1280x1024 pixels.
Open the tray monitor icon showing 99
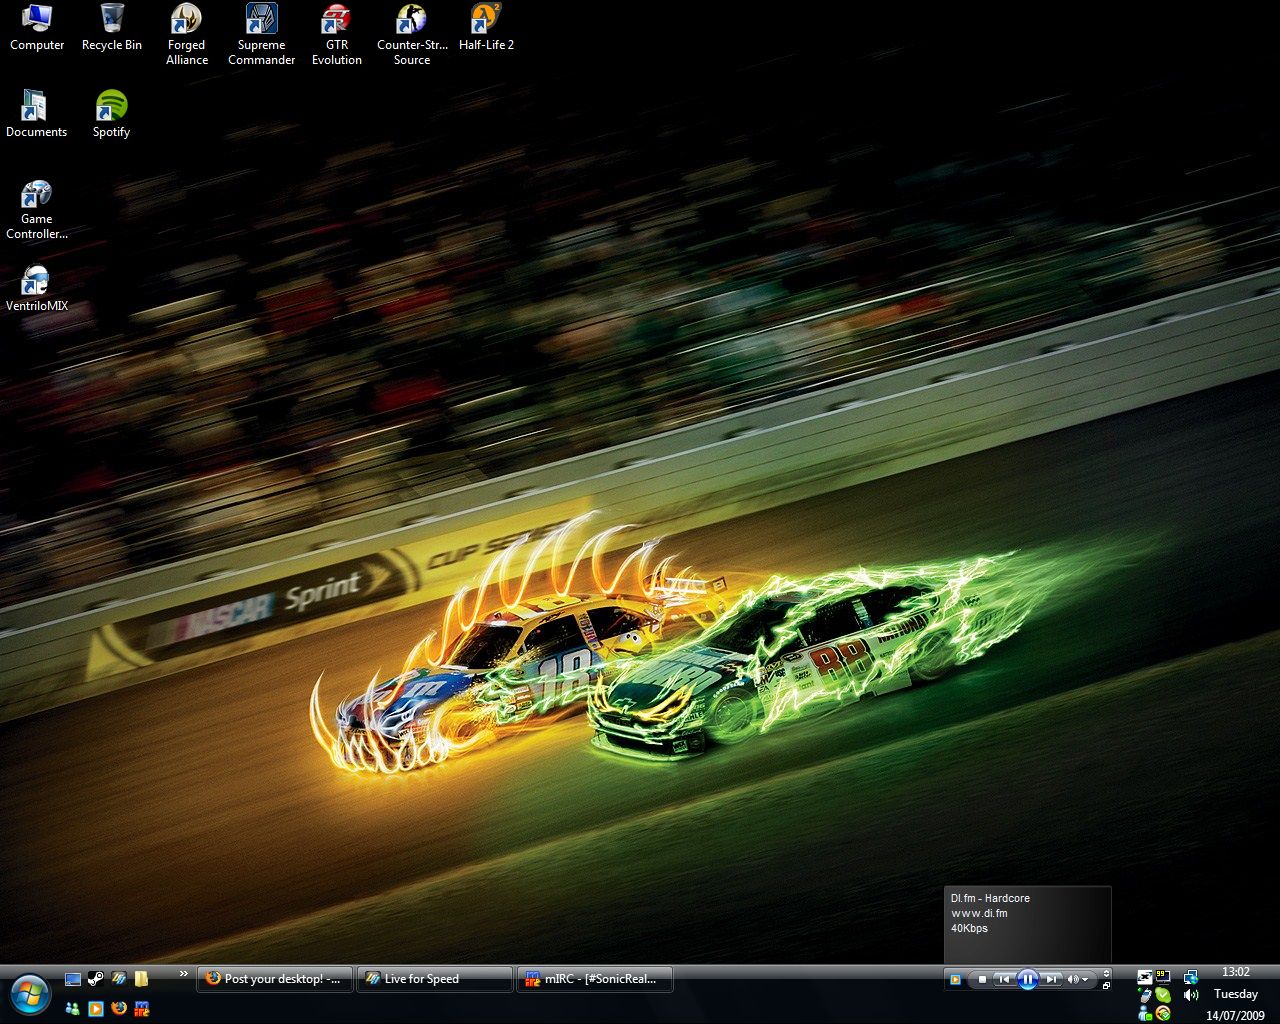1163,977
